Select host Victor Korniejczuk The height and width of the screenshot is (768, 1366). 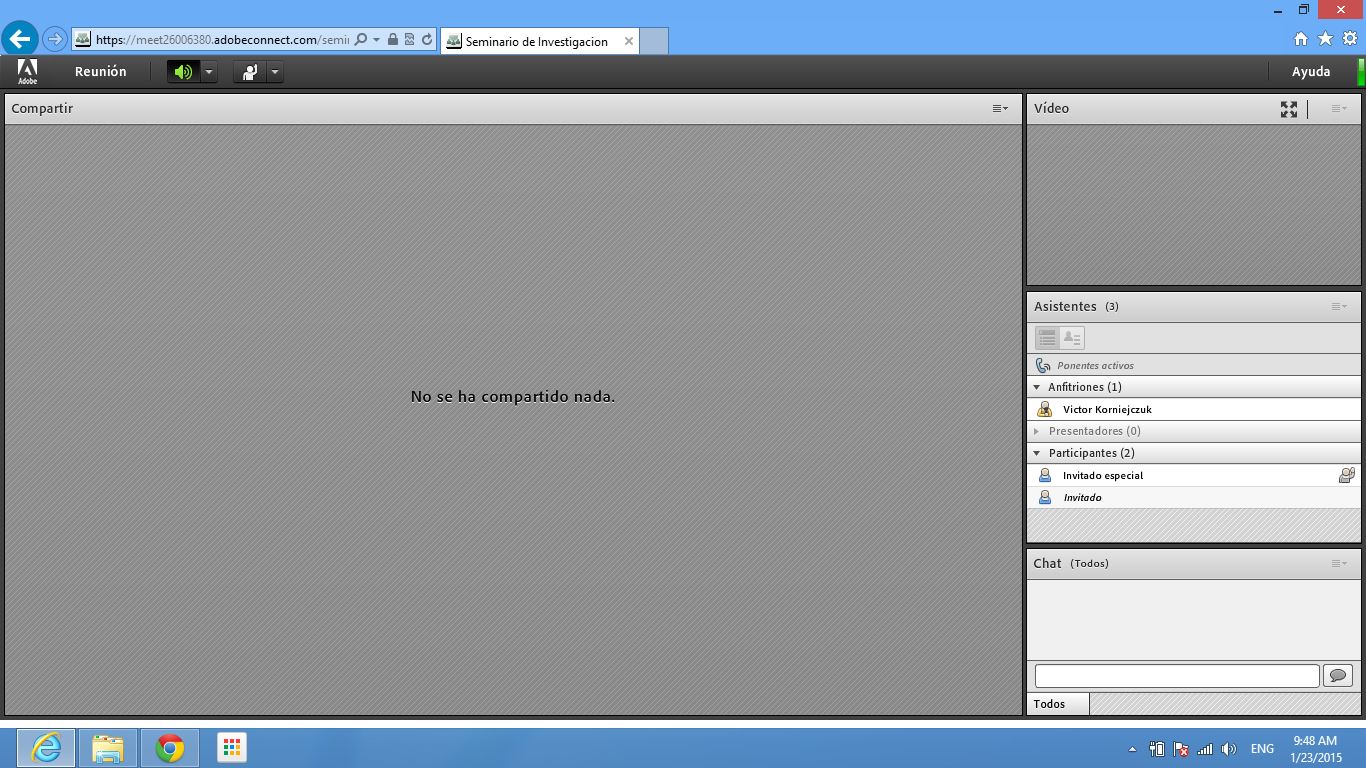click(1194, 409)
